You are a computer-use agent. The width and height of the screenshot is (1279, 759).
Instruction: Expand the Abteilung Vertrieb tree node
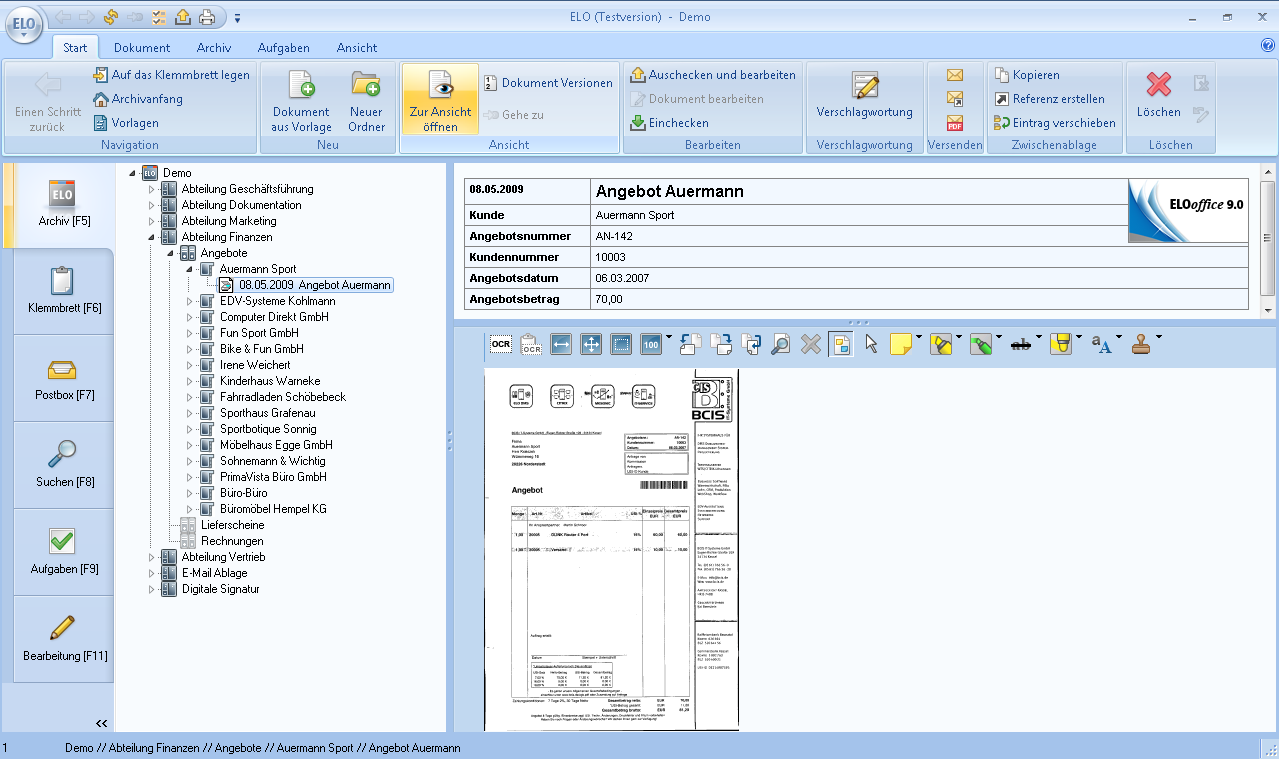tap(153, 557)
